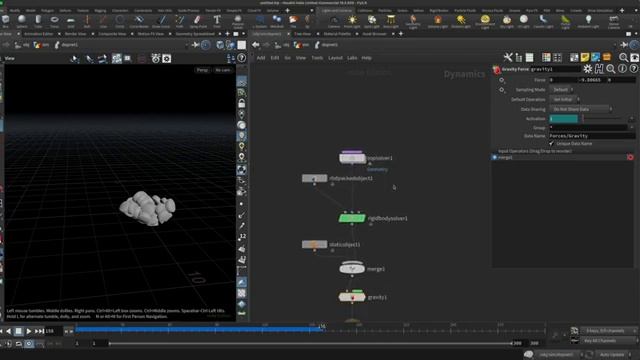Select the Sphere shelf tool
This screenshot has height=360, width=640.
(22, 21)
